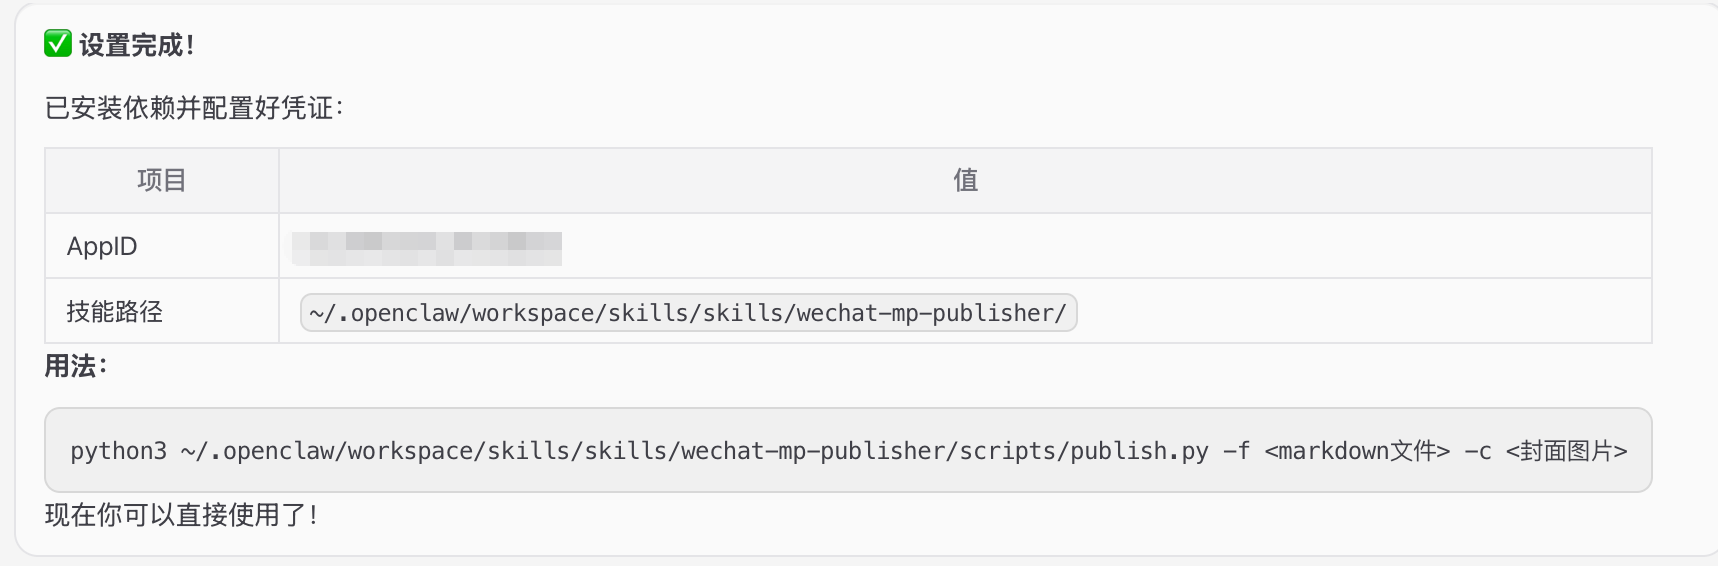
Task: Click the empty value cell beside AppID blur
Action: tap(1100, 247)
